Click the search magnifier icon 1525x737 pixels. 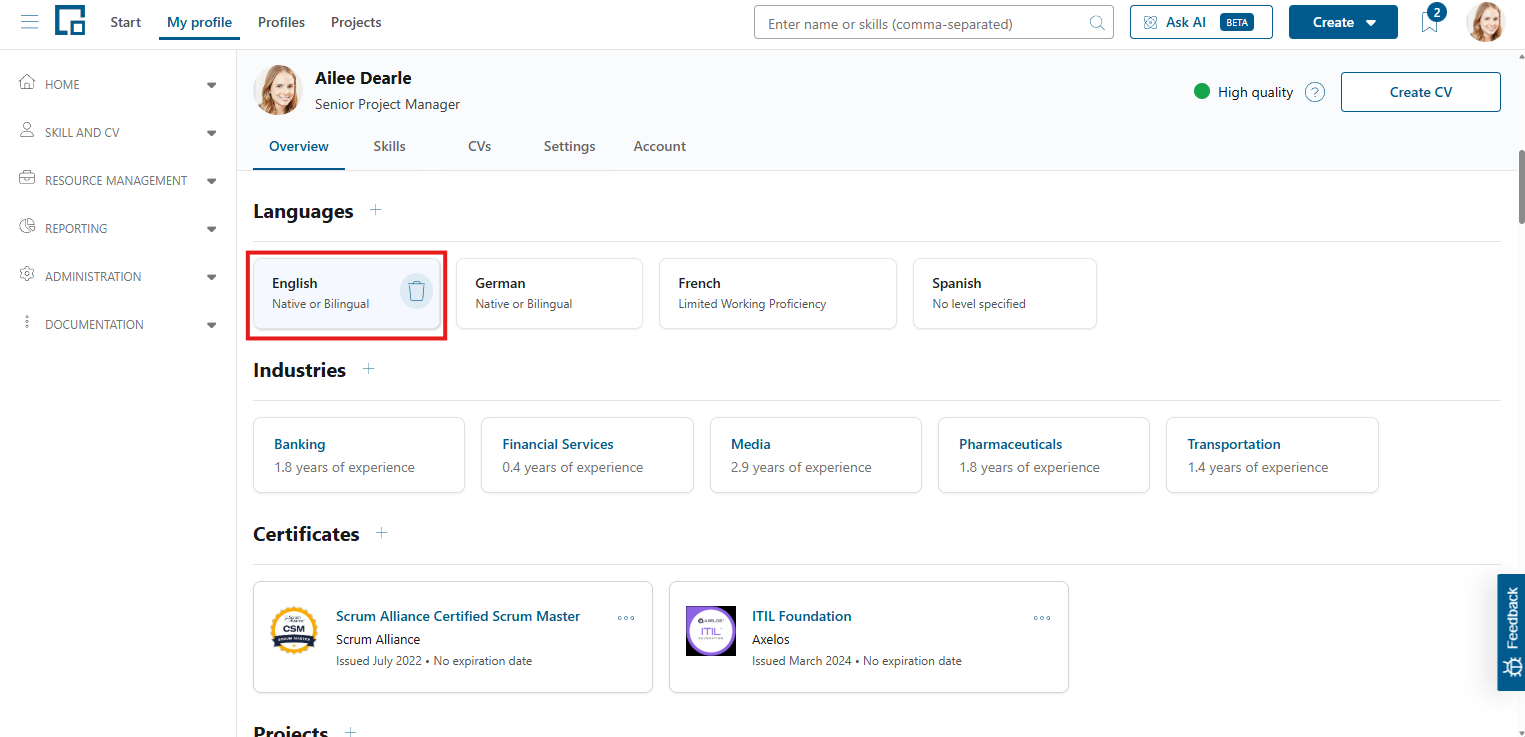coord(1097,23)
